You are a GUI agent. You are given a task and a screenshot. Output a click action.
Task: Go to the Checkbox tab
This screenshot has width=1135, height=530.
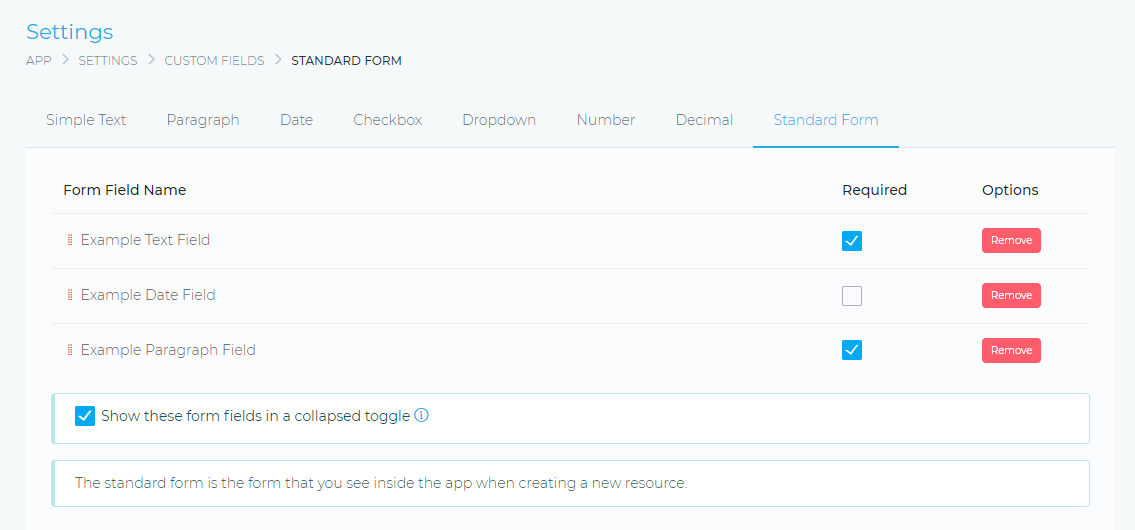point(387,120)
